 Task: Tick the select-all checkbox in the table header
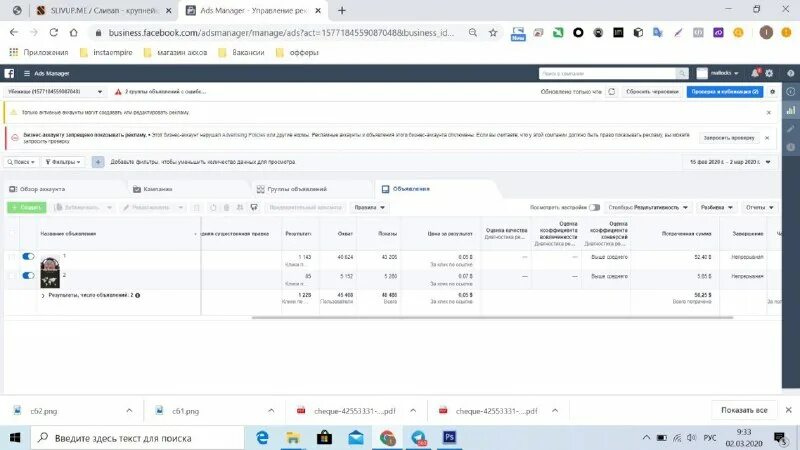pyautogui.click(x=12, y=234)
